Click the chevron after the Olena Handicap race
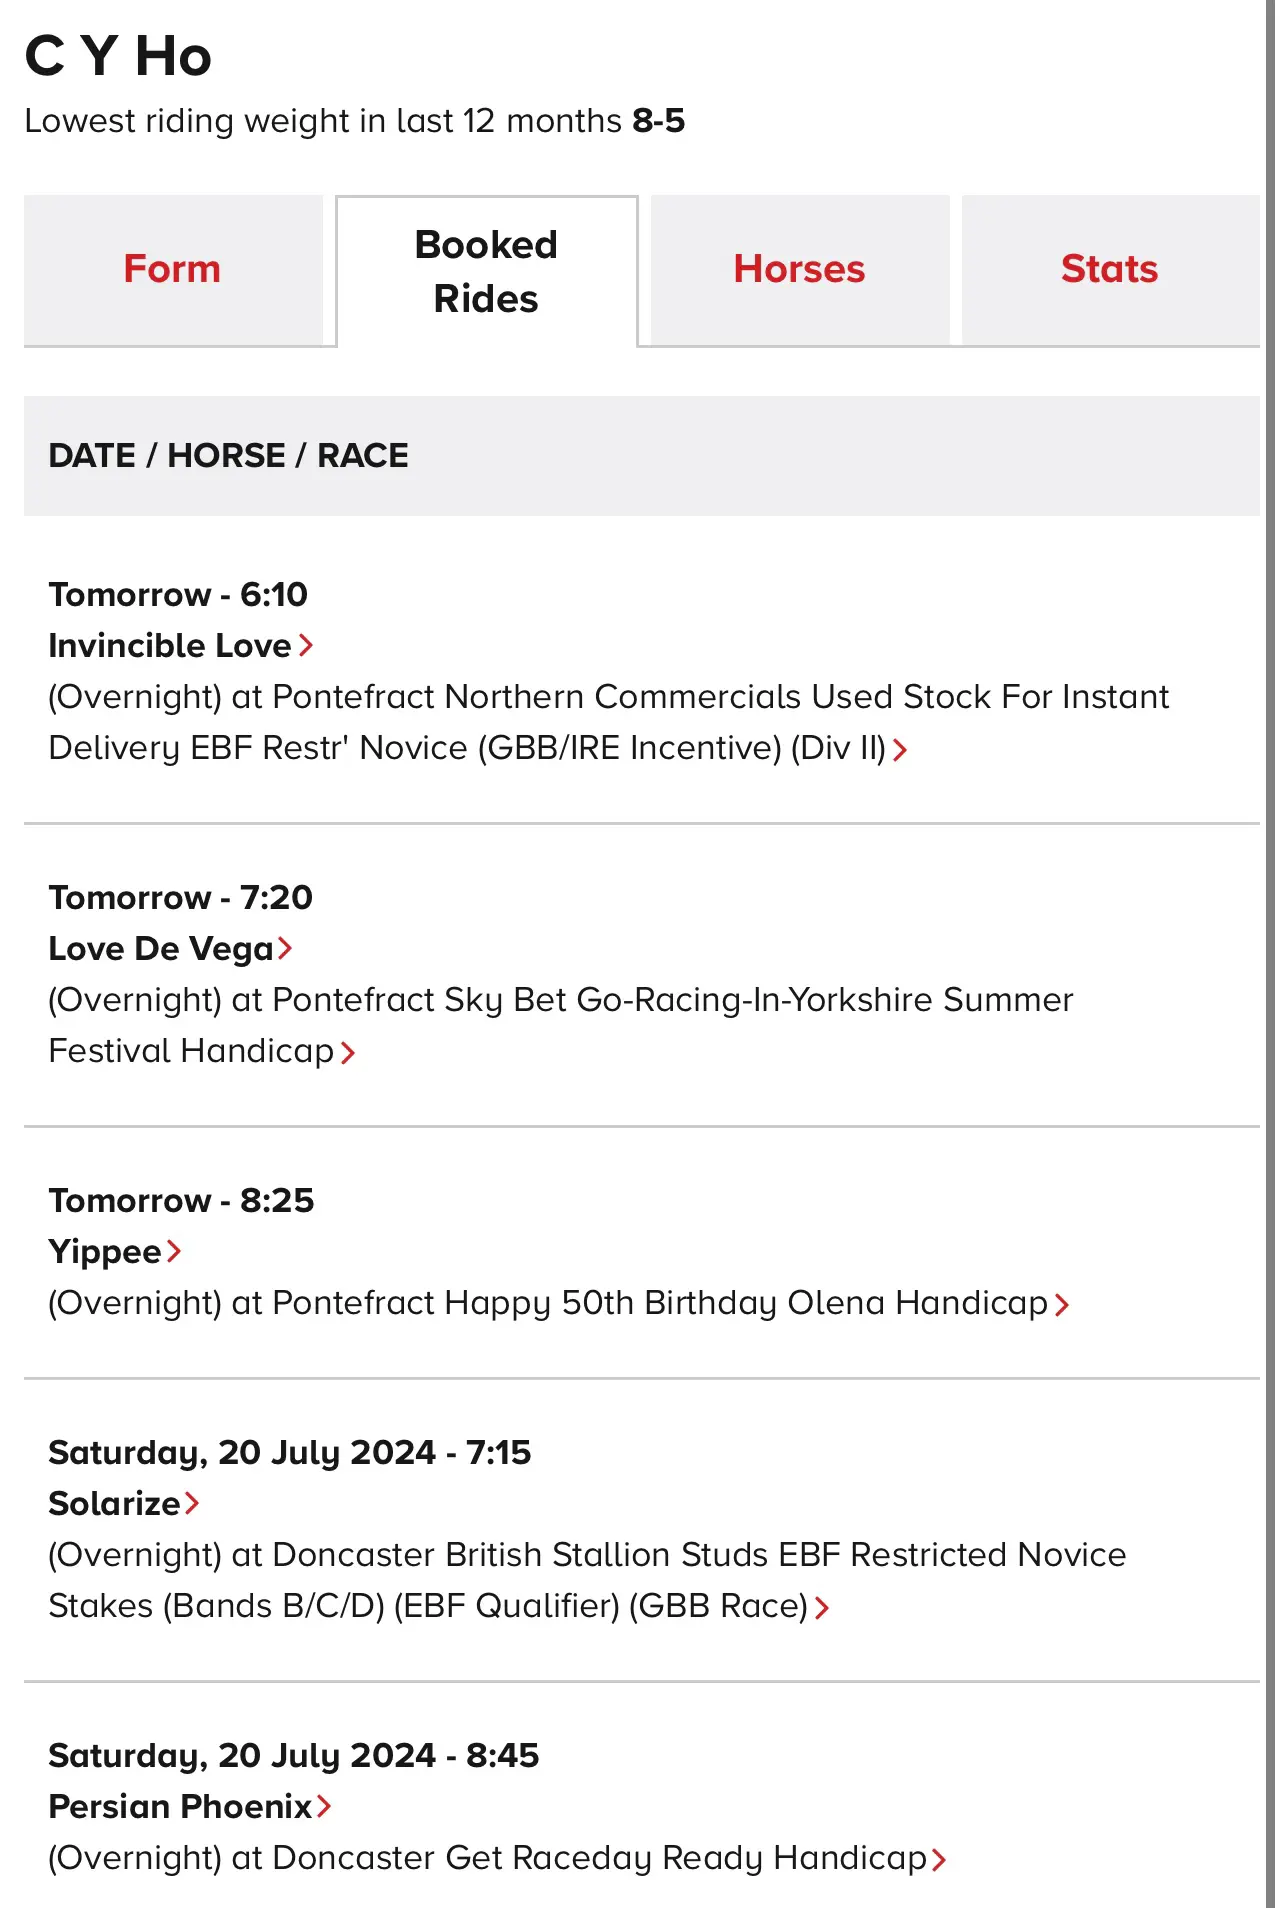Image resolution: width=1283 pixels, height=1908 pixels. point(1062,1304)
